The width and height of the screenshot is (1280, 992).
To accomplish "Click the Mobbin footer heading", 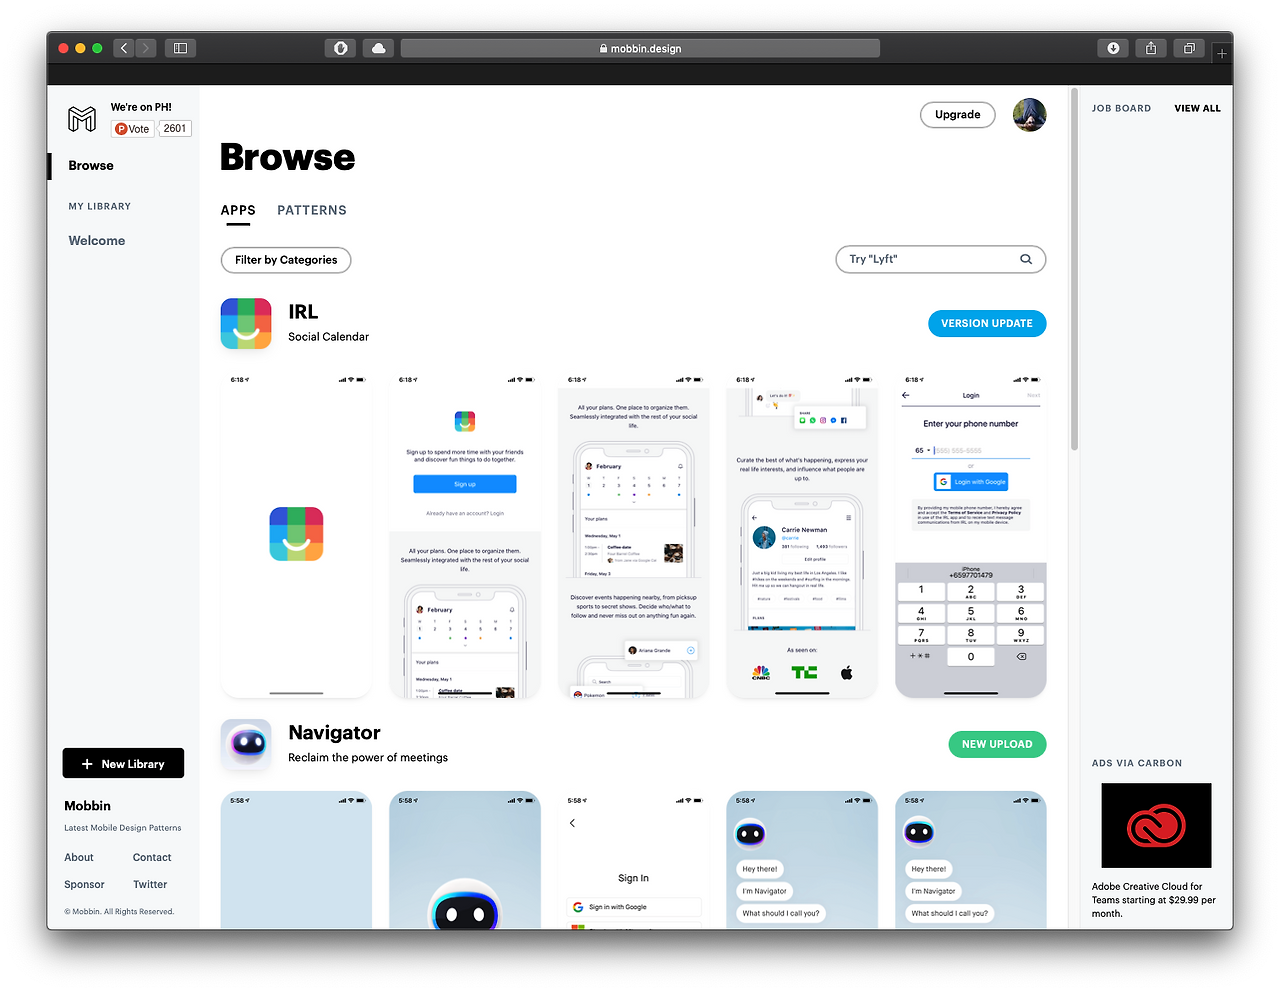I will tap(88, 806).
